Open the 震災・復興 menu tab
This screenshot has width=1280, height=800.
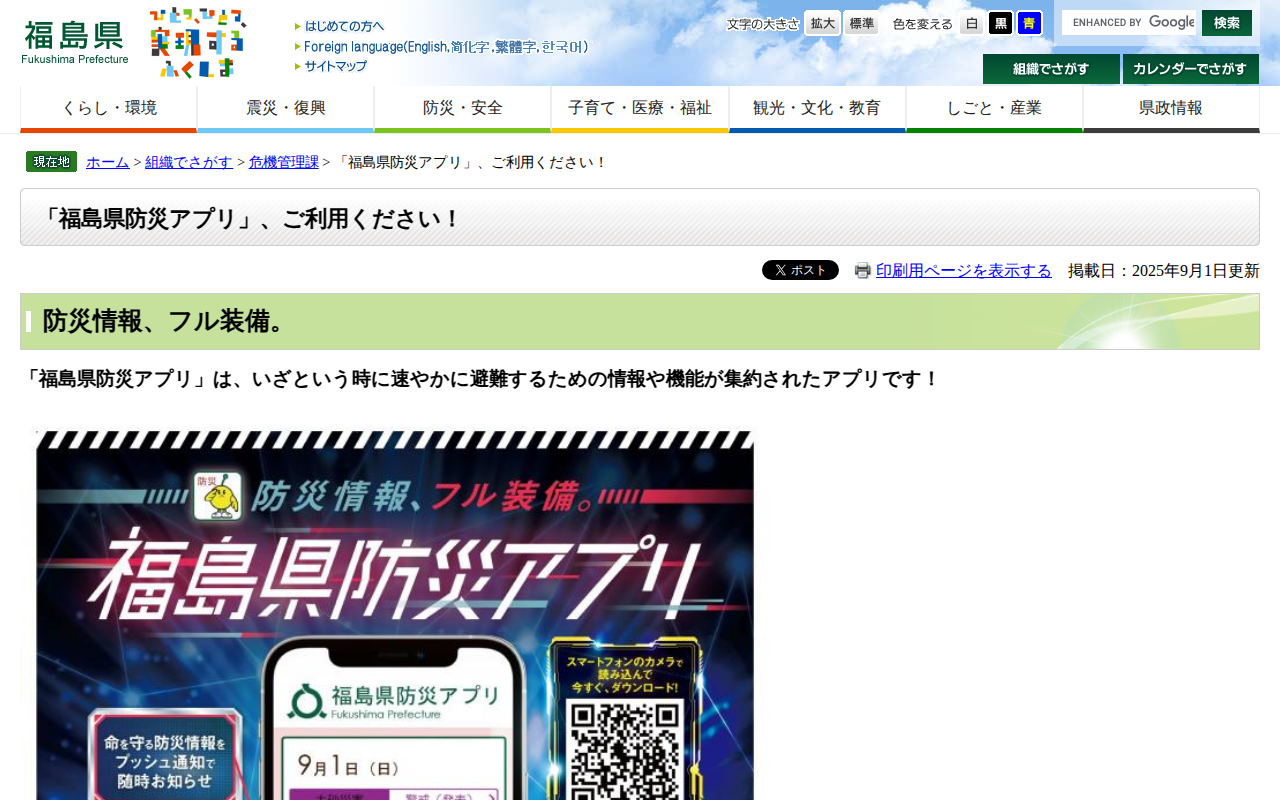point(286,109)
